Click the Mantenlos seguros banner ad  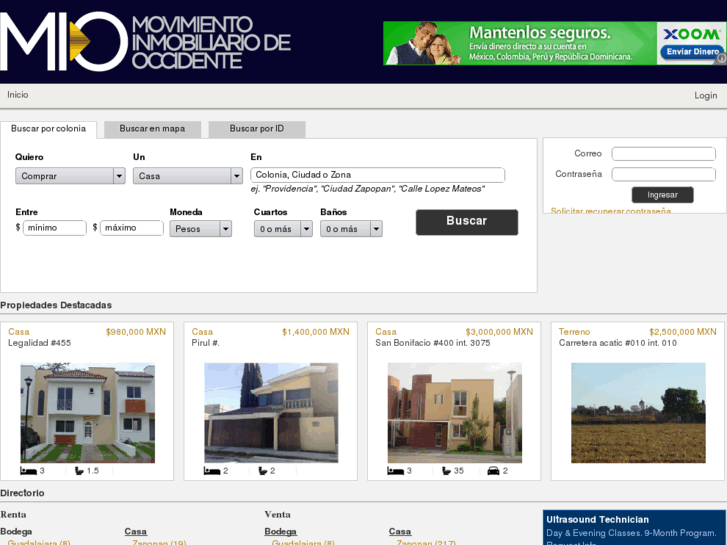[555, 43]
